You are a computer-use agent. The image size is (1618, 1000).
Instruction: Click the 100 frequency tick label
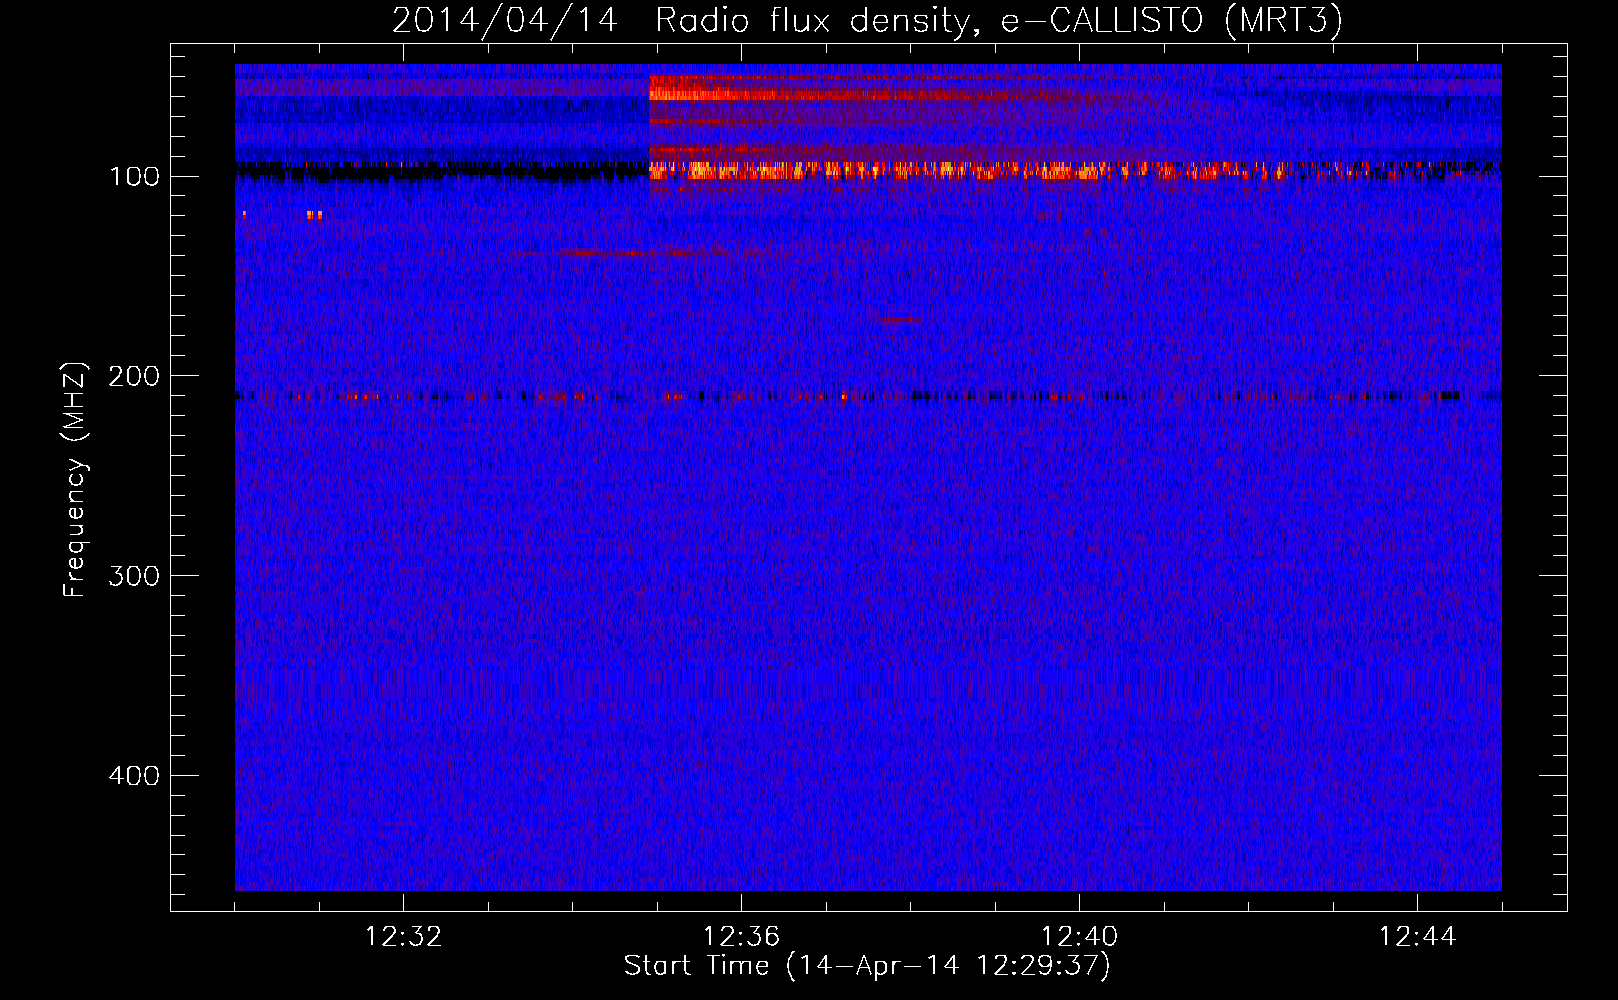click(x=134, y=177)
